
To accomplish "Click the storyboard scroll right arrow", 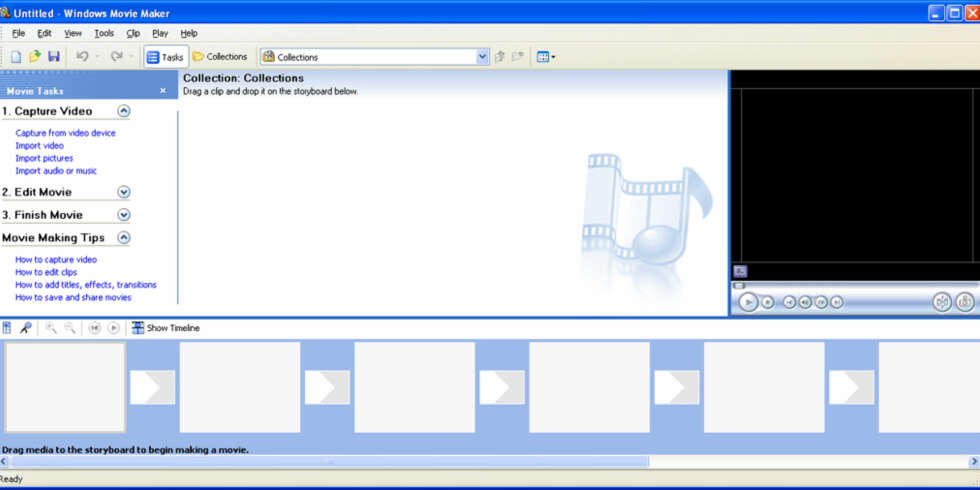I will pos(974,462).
